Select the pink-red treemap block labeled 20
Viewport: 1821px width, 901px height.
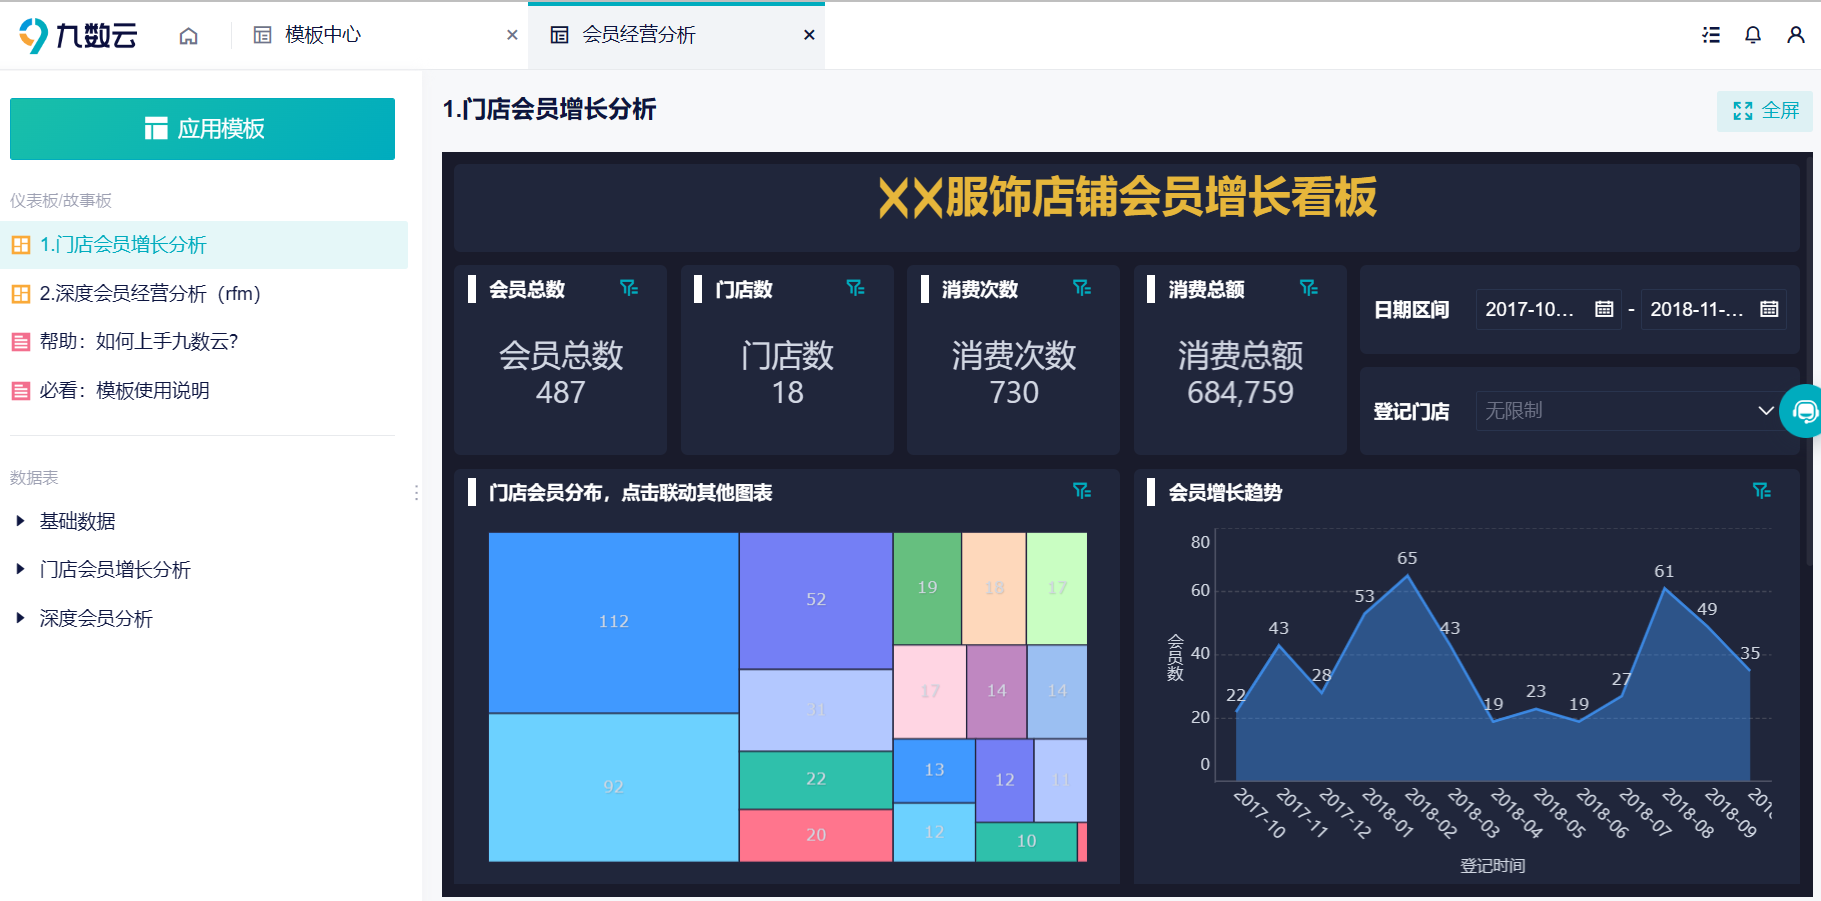click(816, 835)
